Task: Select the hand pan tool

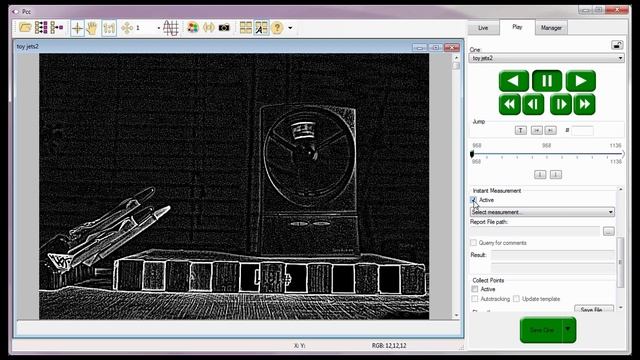Action: 92,28
